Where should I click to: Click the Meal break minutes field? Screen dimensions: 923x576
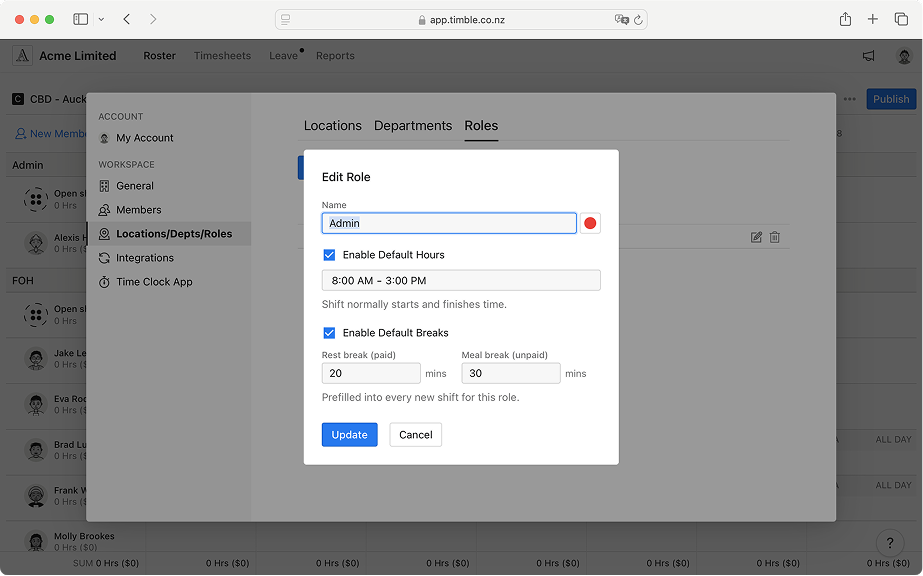(511, 373)
